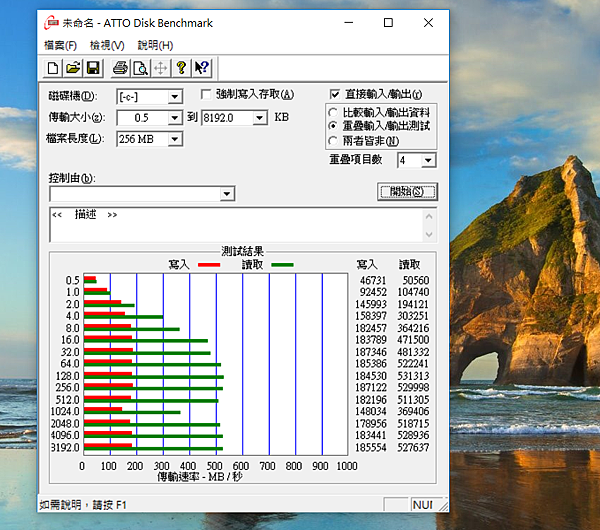The width and height of the screenshot is (600, 530).
Task: Click the write value 92452
Action: [x=373, y=292]
